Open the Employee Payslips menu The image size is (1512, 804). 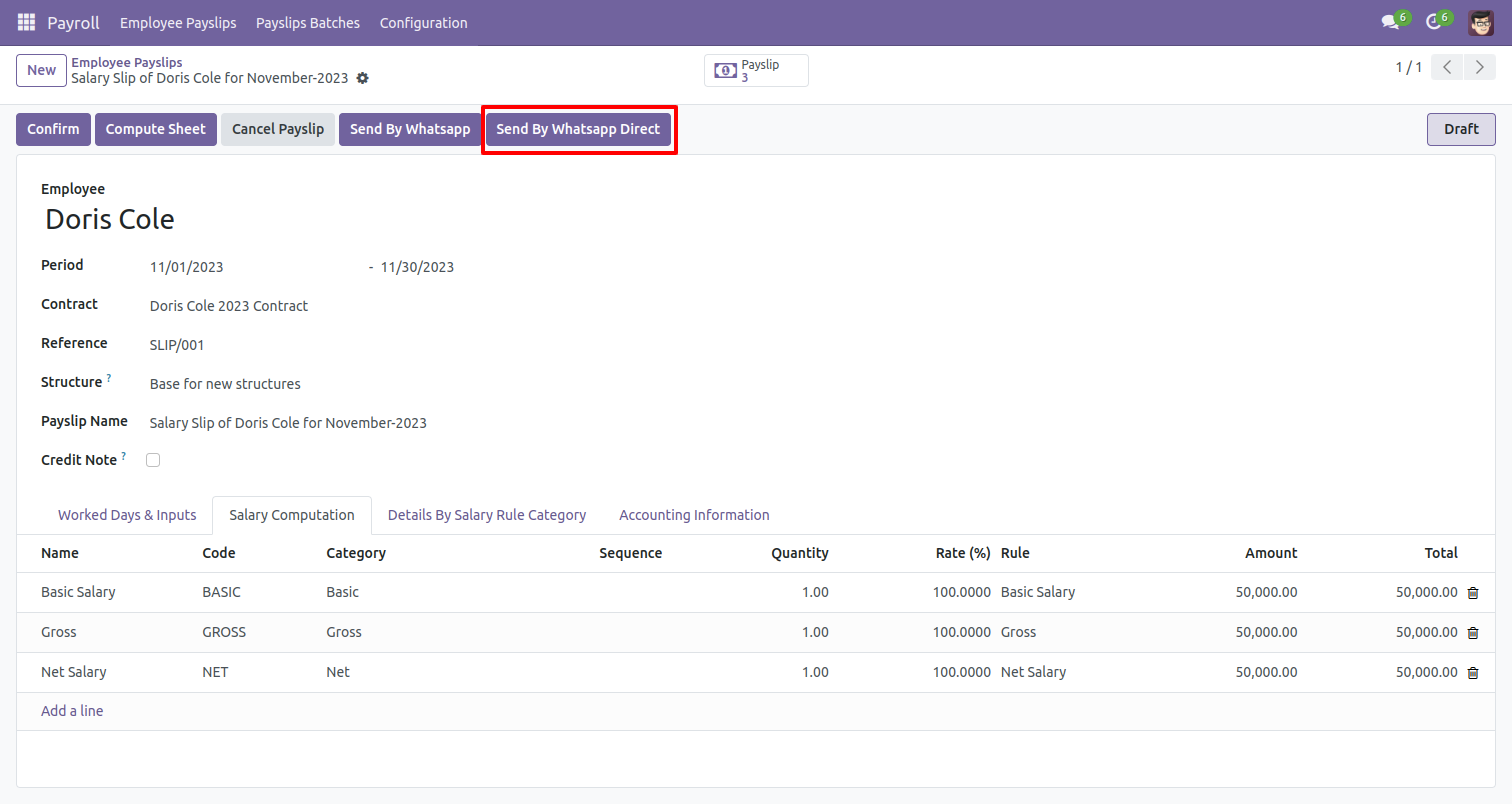(178, 22)
